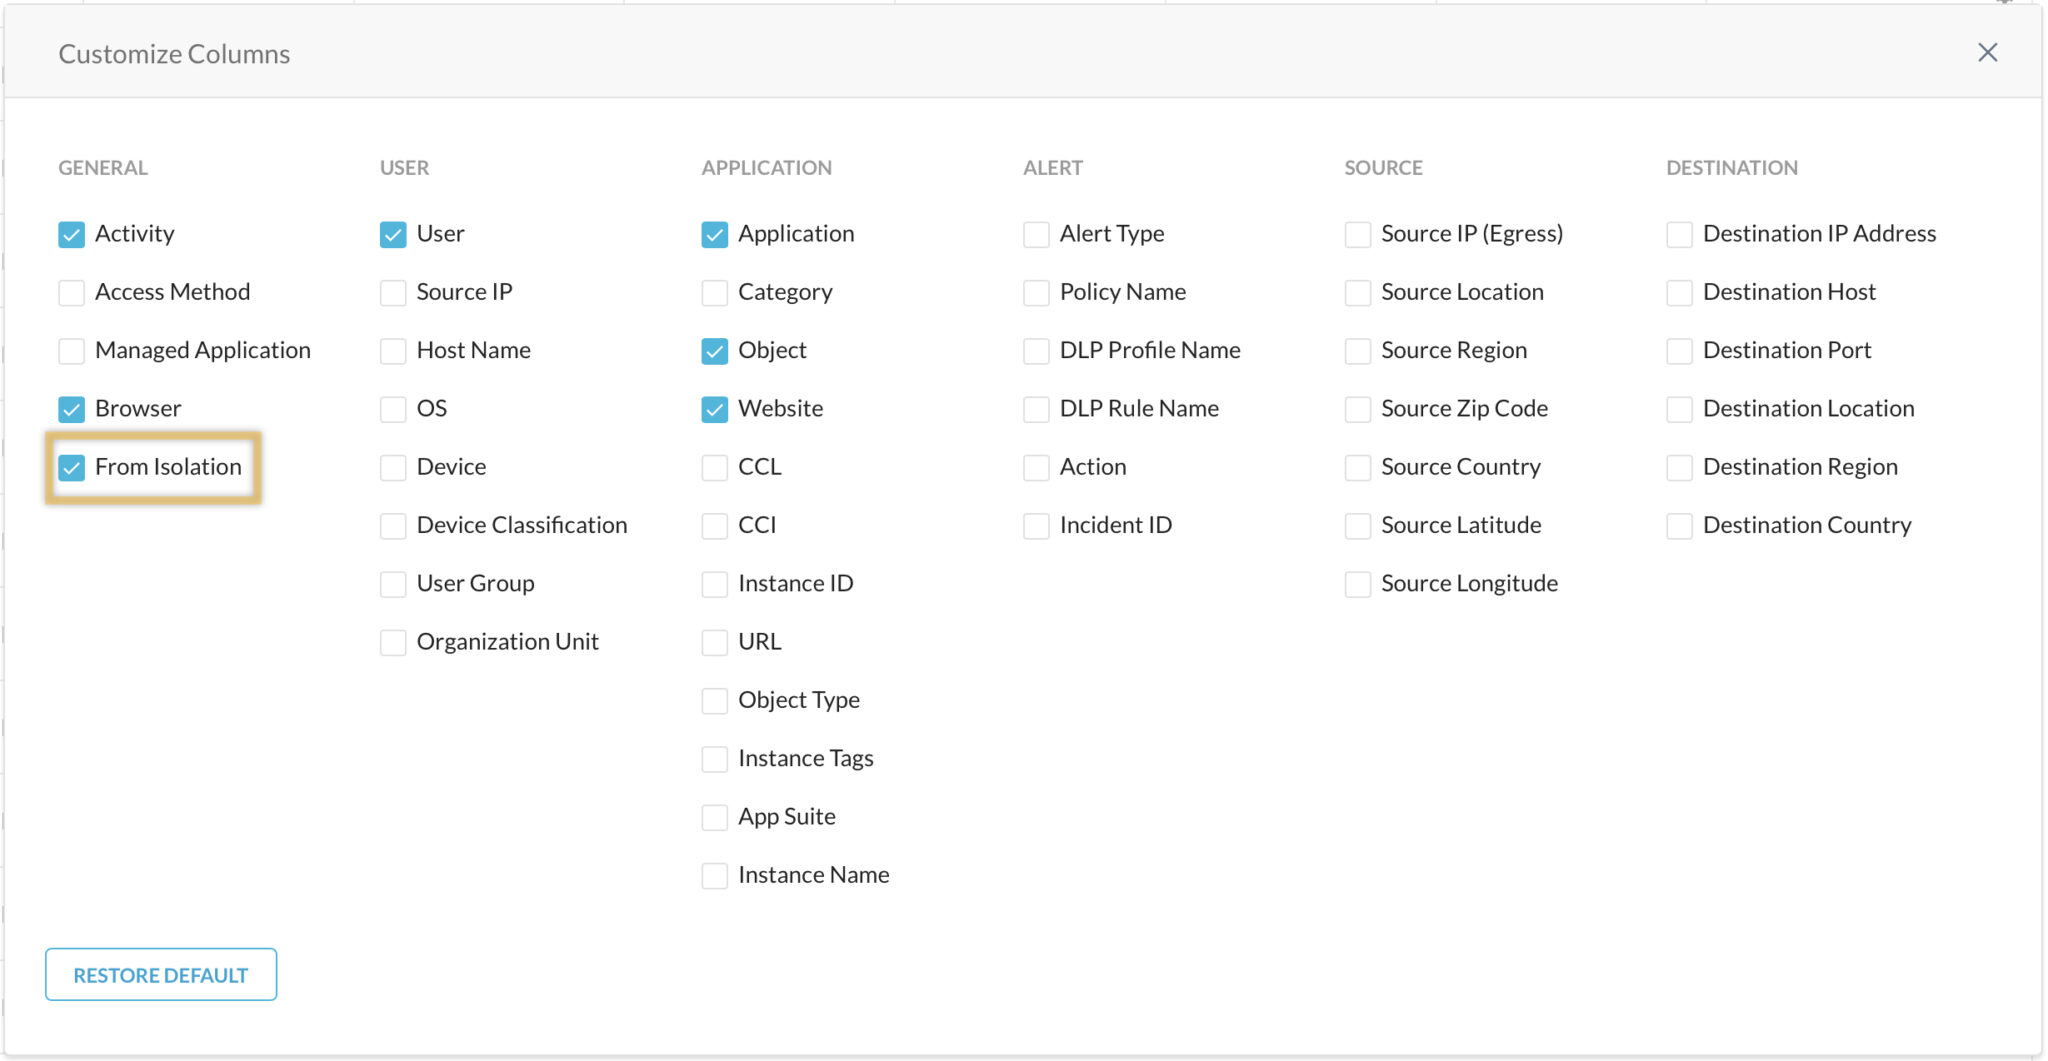
Task: Uncheck the From Isolation checkbox
Action: (x=72, y=468)
